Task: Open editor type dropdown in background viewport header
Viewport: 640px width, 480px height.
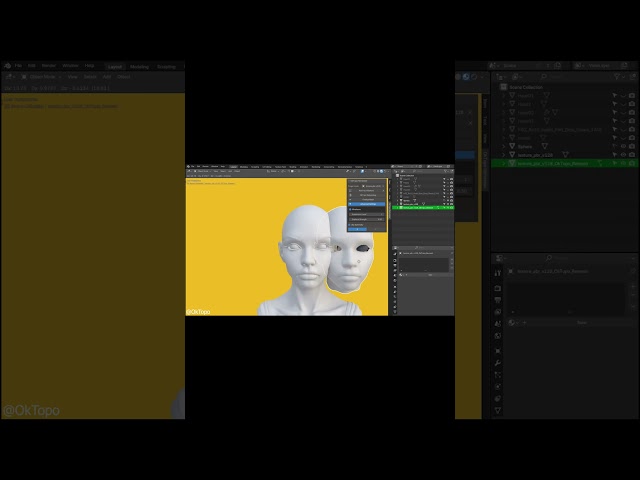Action: point(9,77)
